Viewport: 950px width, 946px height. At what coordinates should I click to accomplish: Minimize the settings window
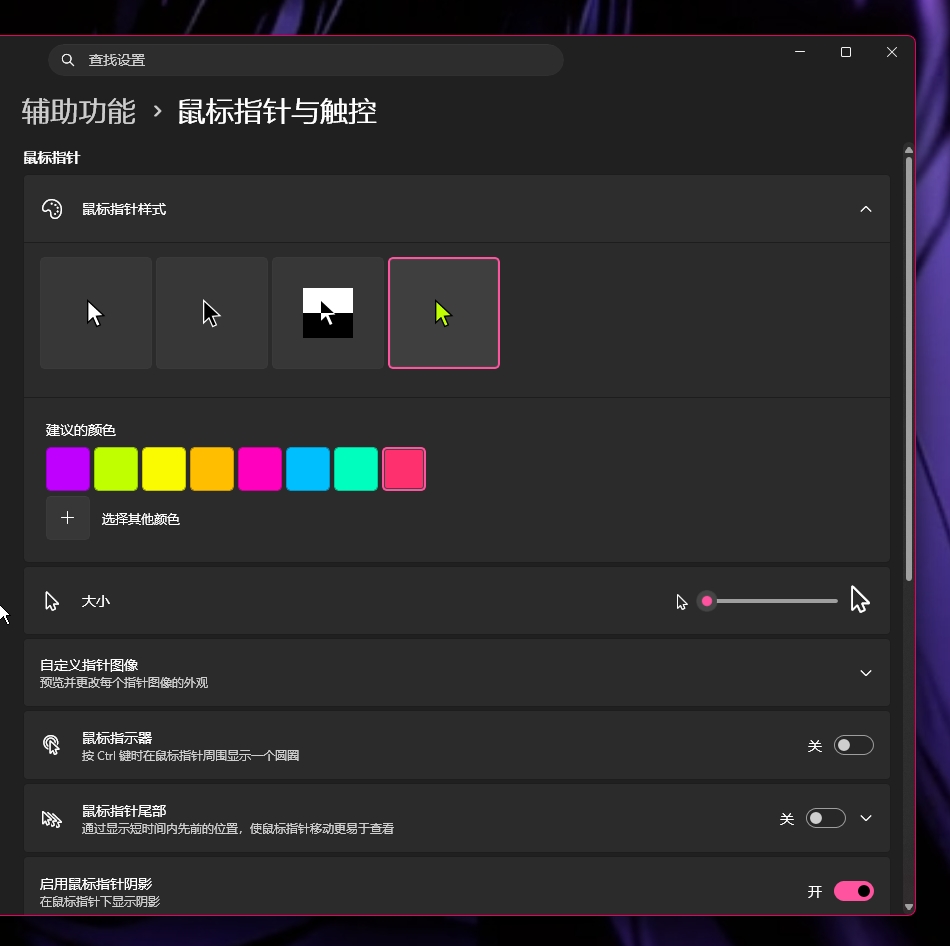coord(800,52)
